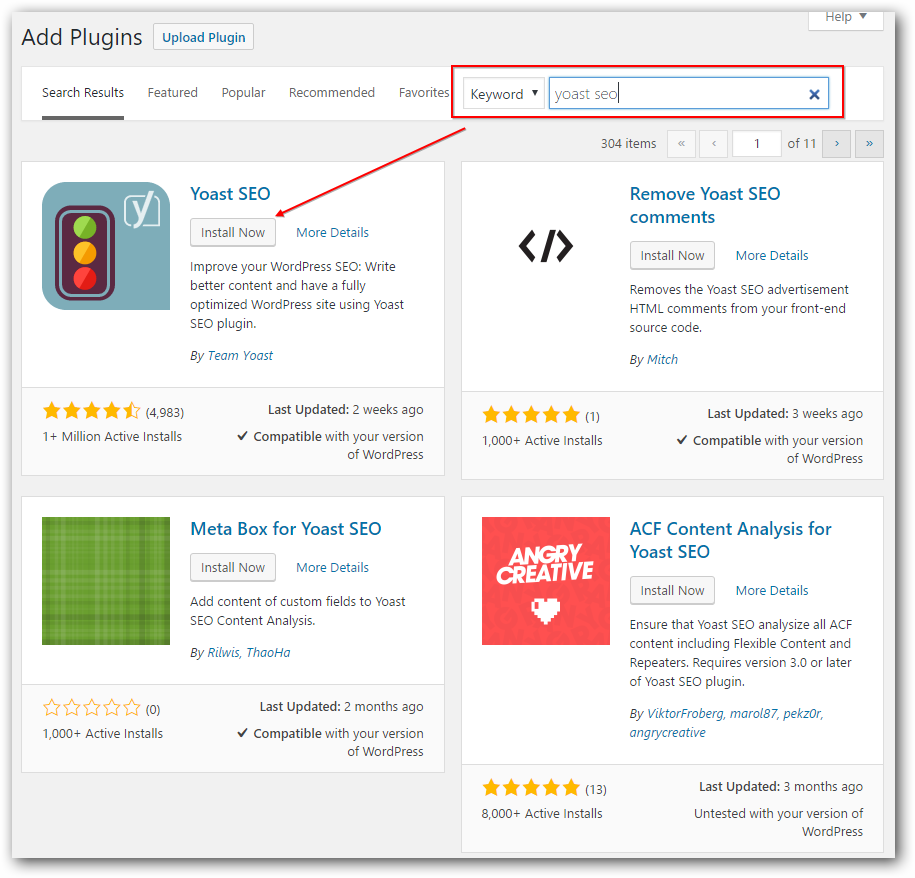The width and height of the screenshot is (915, 878).
Task: Clear the search field with the X icon
Action: (x=814, y=94)
